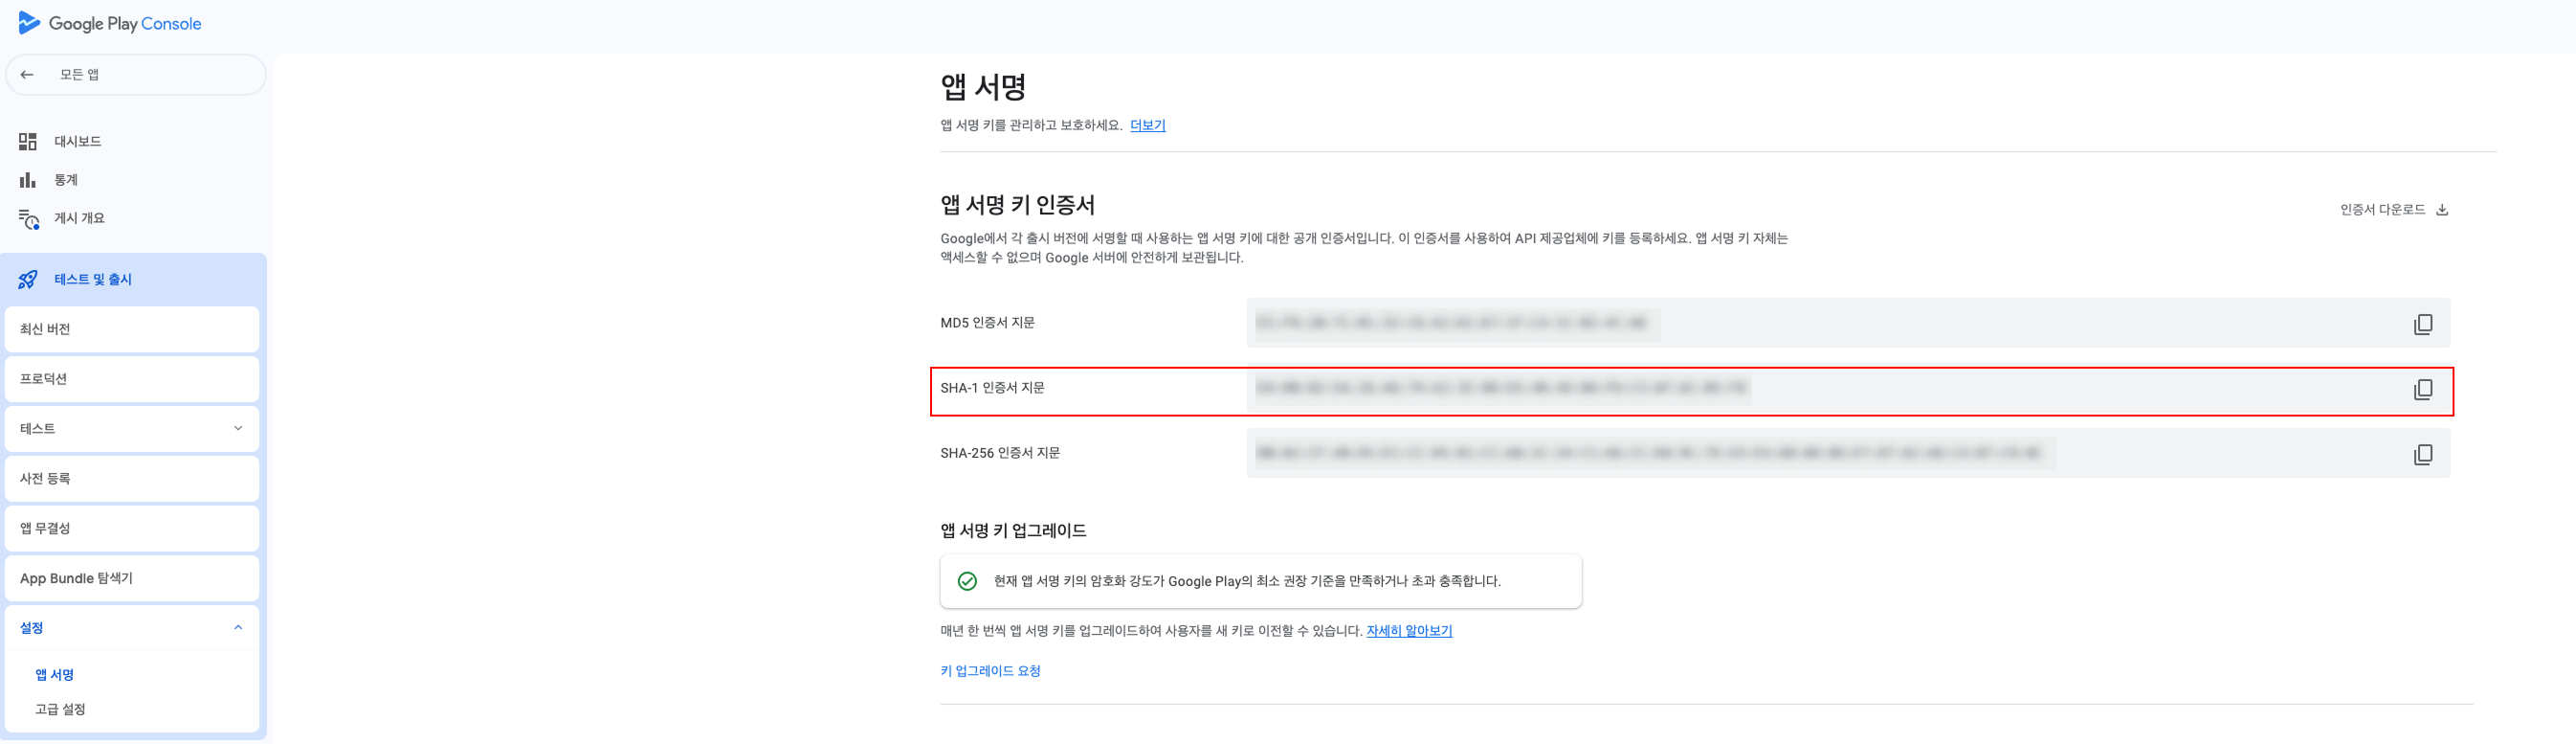Select the 테스트 및 출시 section header
Image resolution: width=2576 pixels, height=744 pixels.
tap(134, 279)
